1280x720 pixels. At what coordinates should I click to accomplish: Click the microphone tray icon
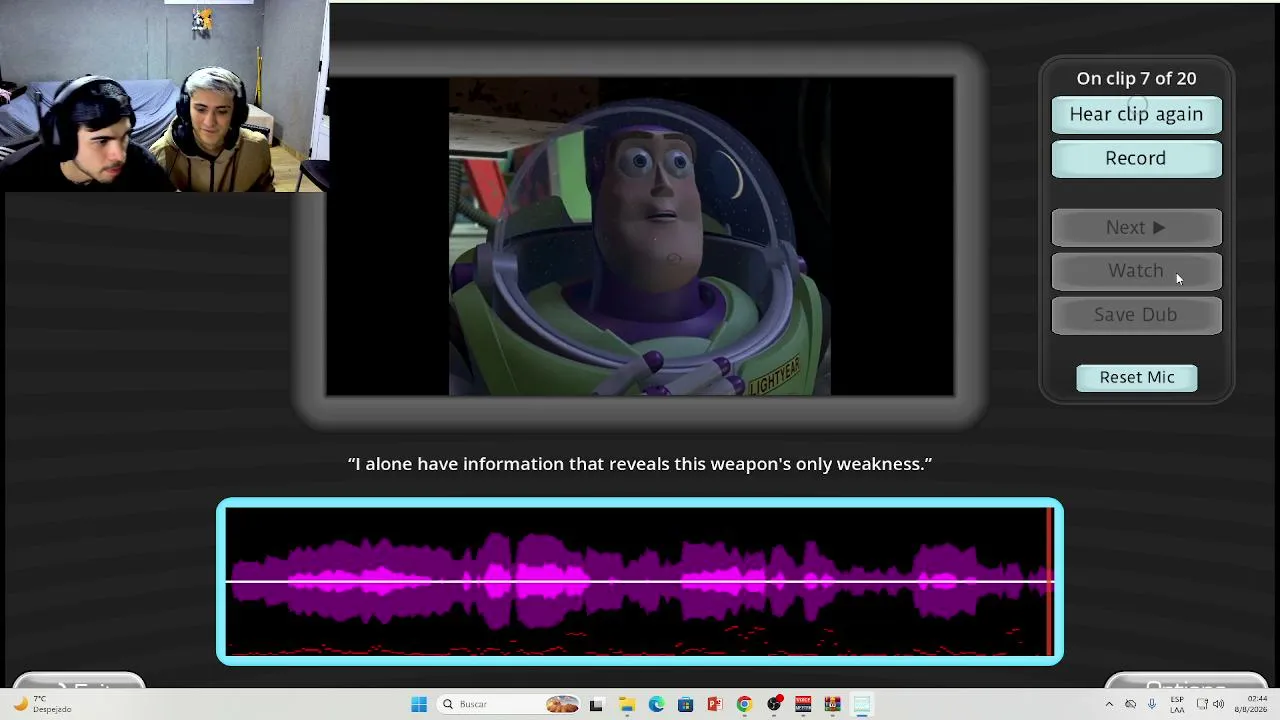pyautogui.click(x=1152, y=704)
